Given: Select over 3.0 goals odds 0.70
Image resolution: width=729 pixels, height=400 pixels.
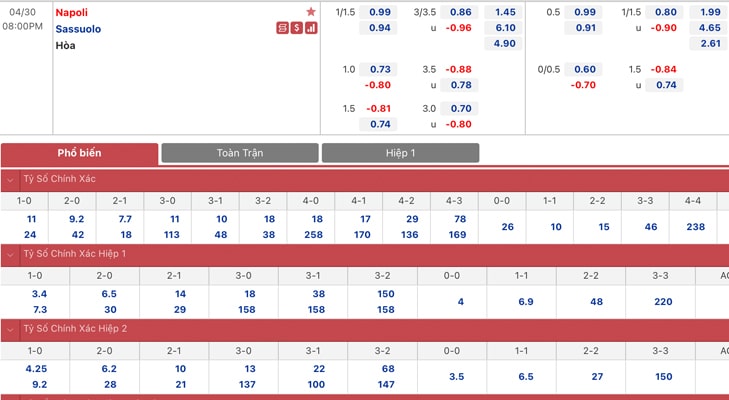Looking at the screenshot, I should pos(459,108).
